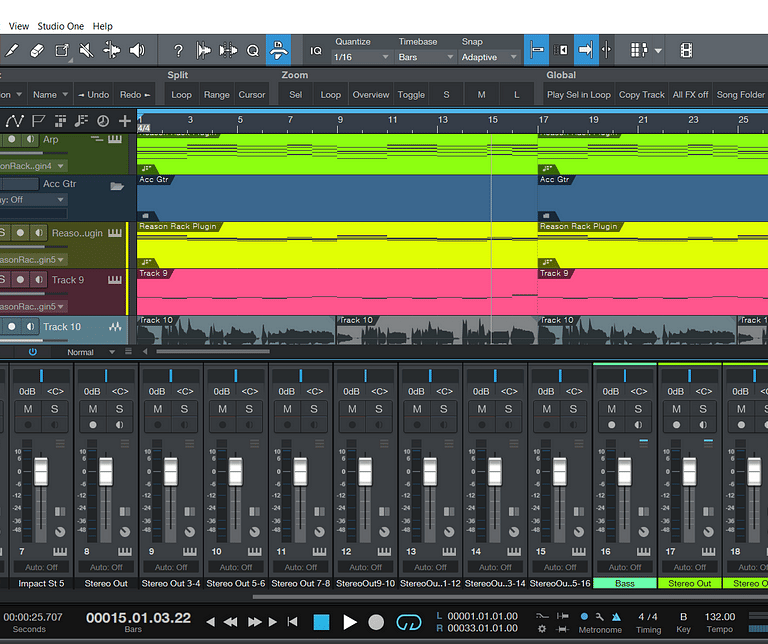Select the Eraser tool in the toolbar
This screenshot has width=768, height=644.
point(38,50)
